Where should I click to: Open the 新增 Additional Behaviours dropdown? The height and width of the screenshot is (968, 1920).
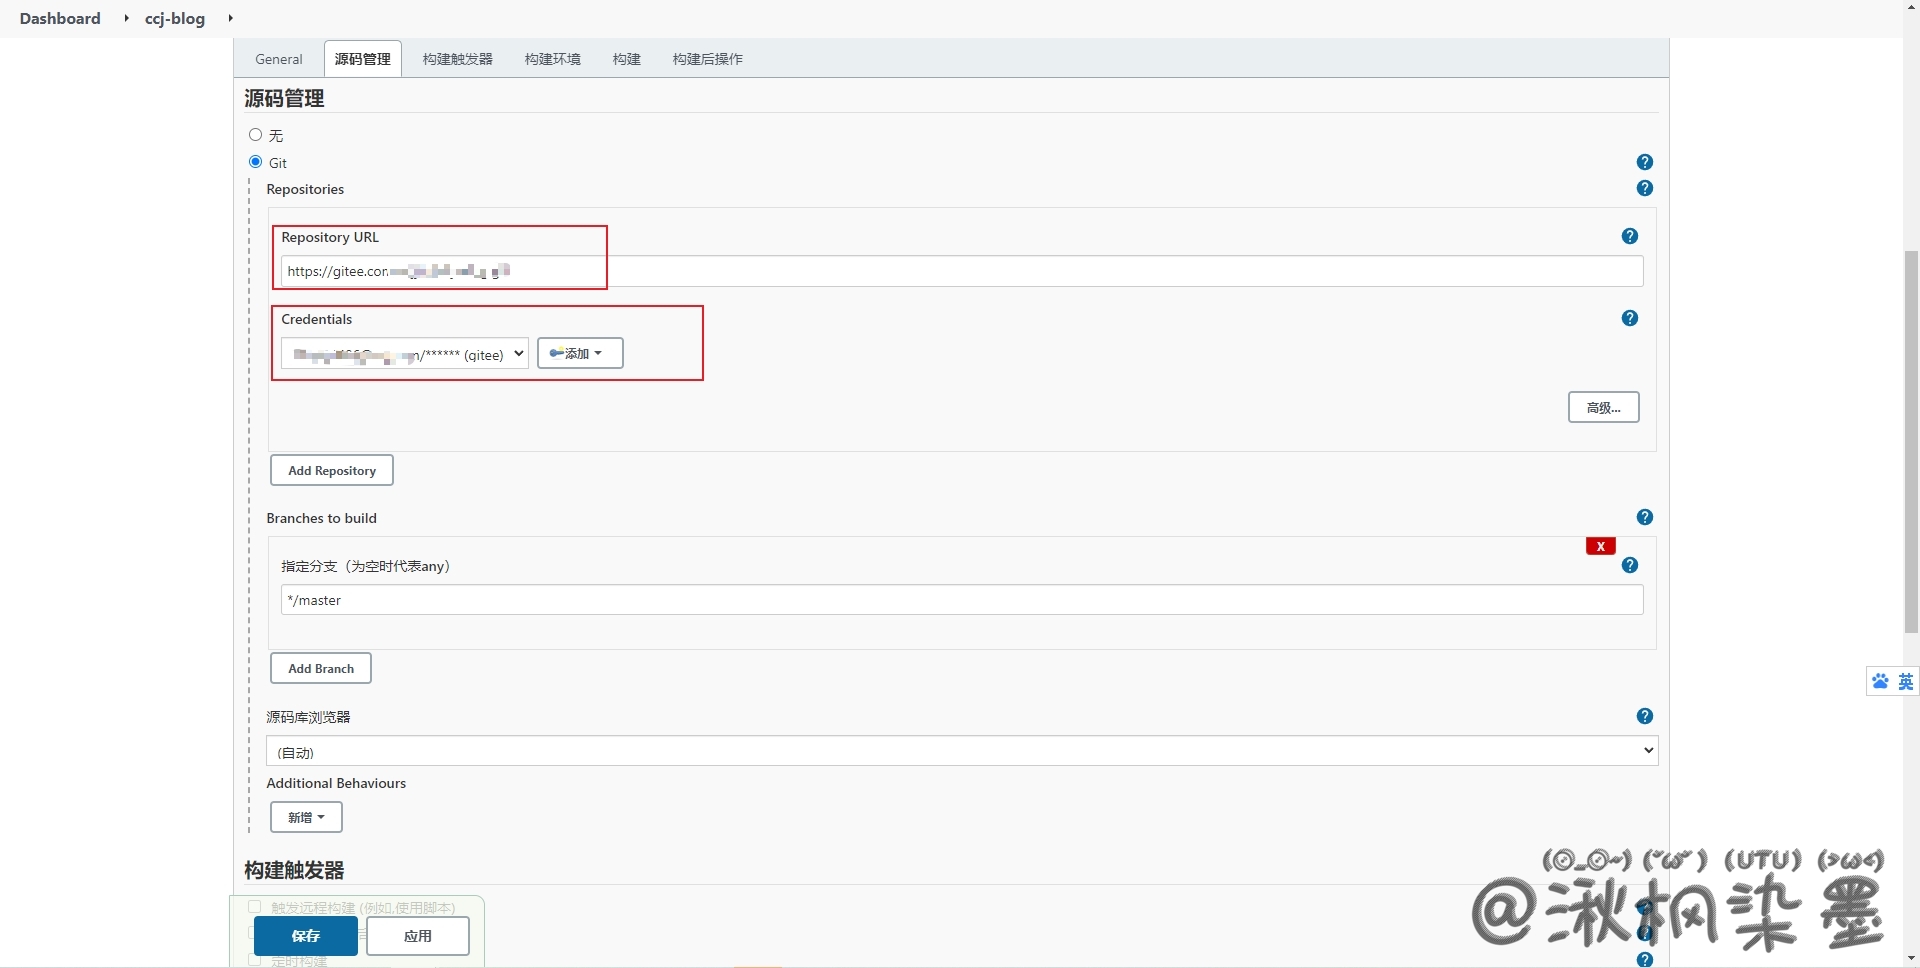click(306, 817)
